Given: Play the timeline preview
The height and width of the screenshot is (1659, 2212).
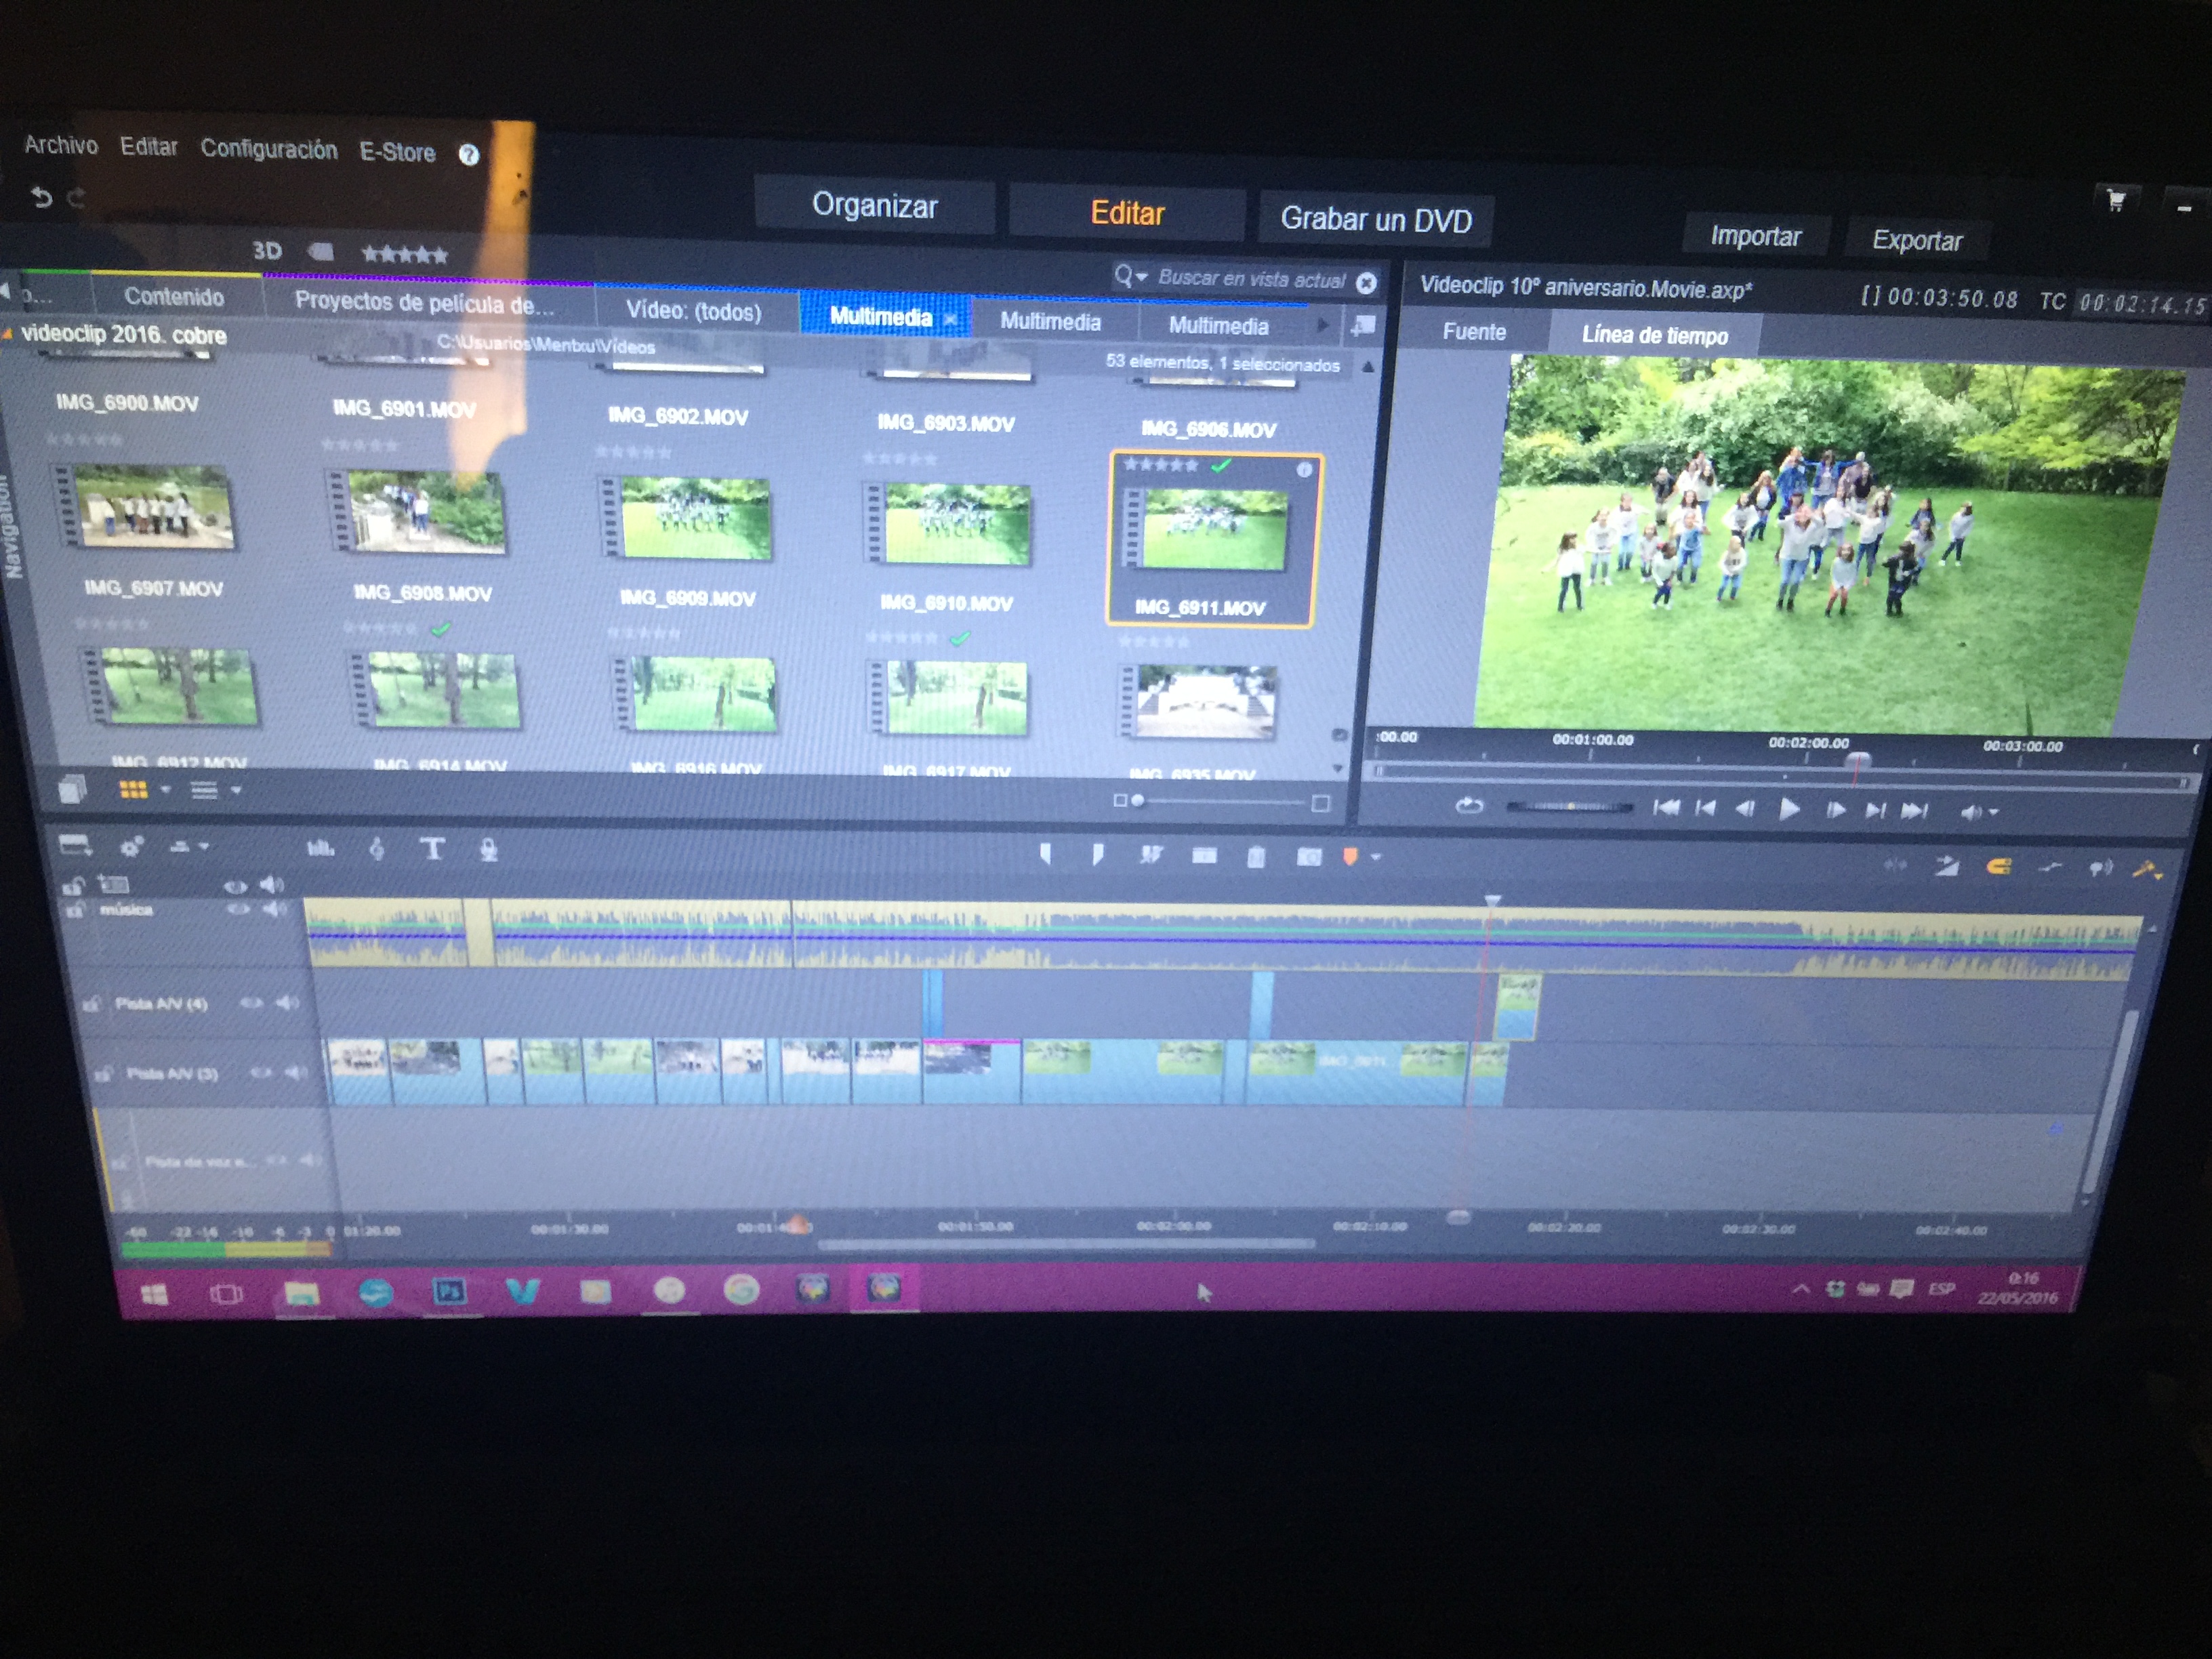Looking at the screenshot, I should click(1789, 810).
